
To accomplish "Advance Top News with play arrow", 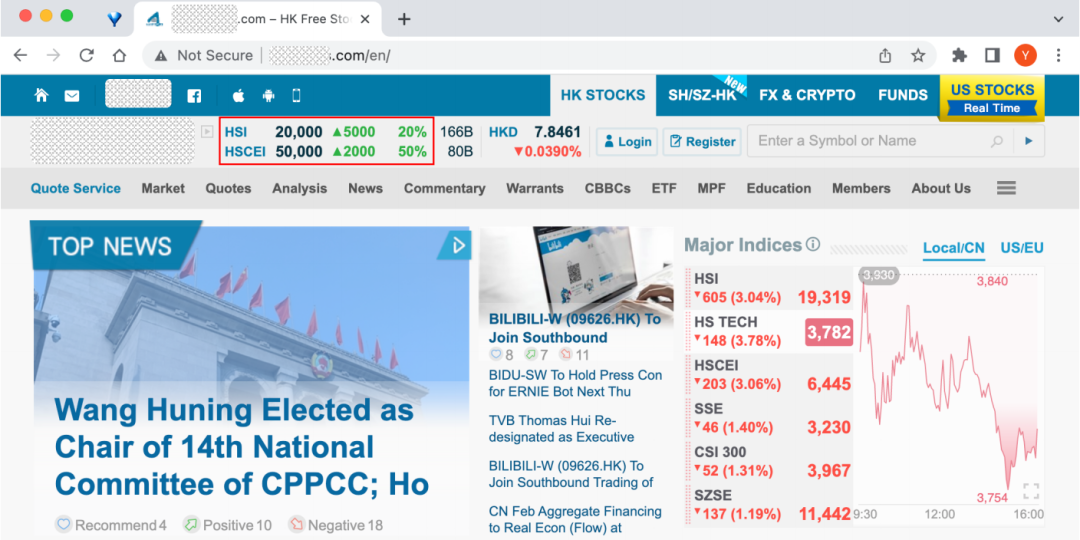I will (x=458, y=245).
